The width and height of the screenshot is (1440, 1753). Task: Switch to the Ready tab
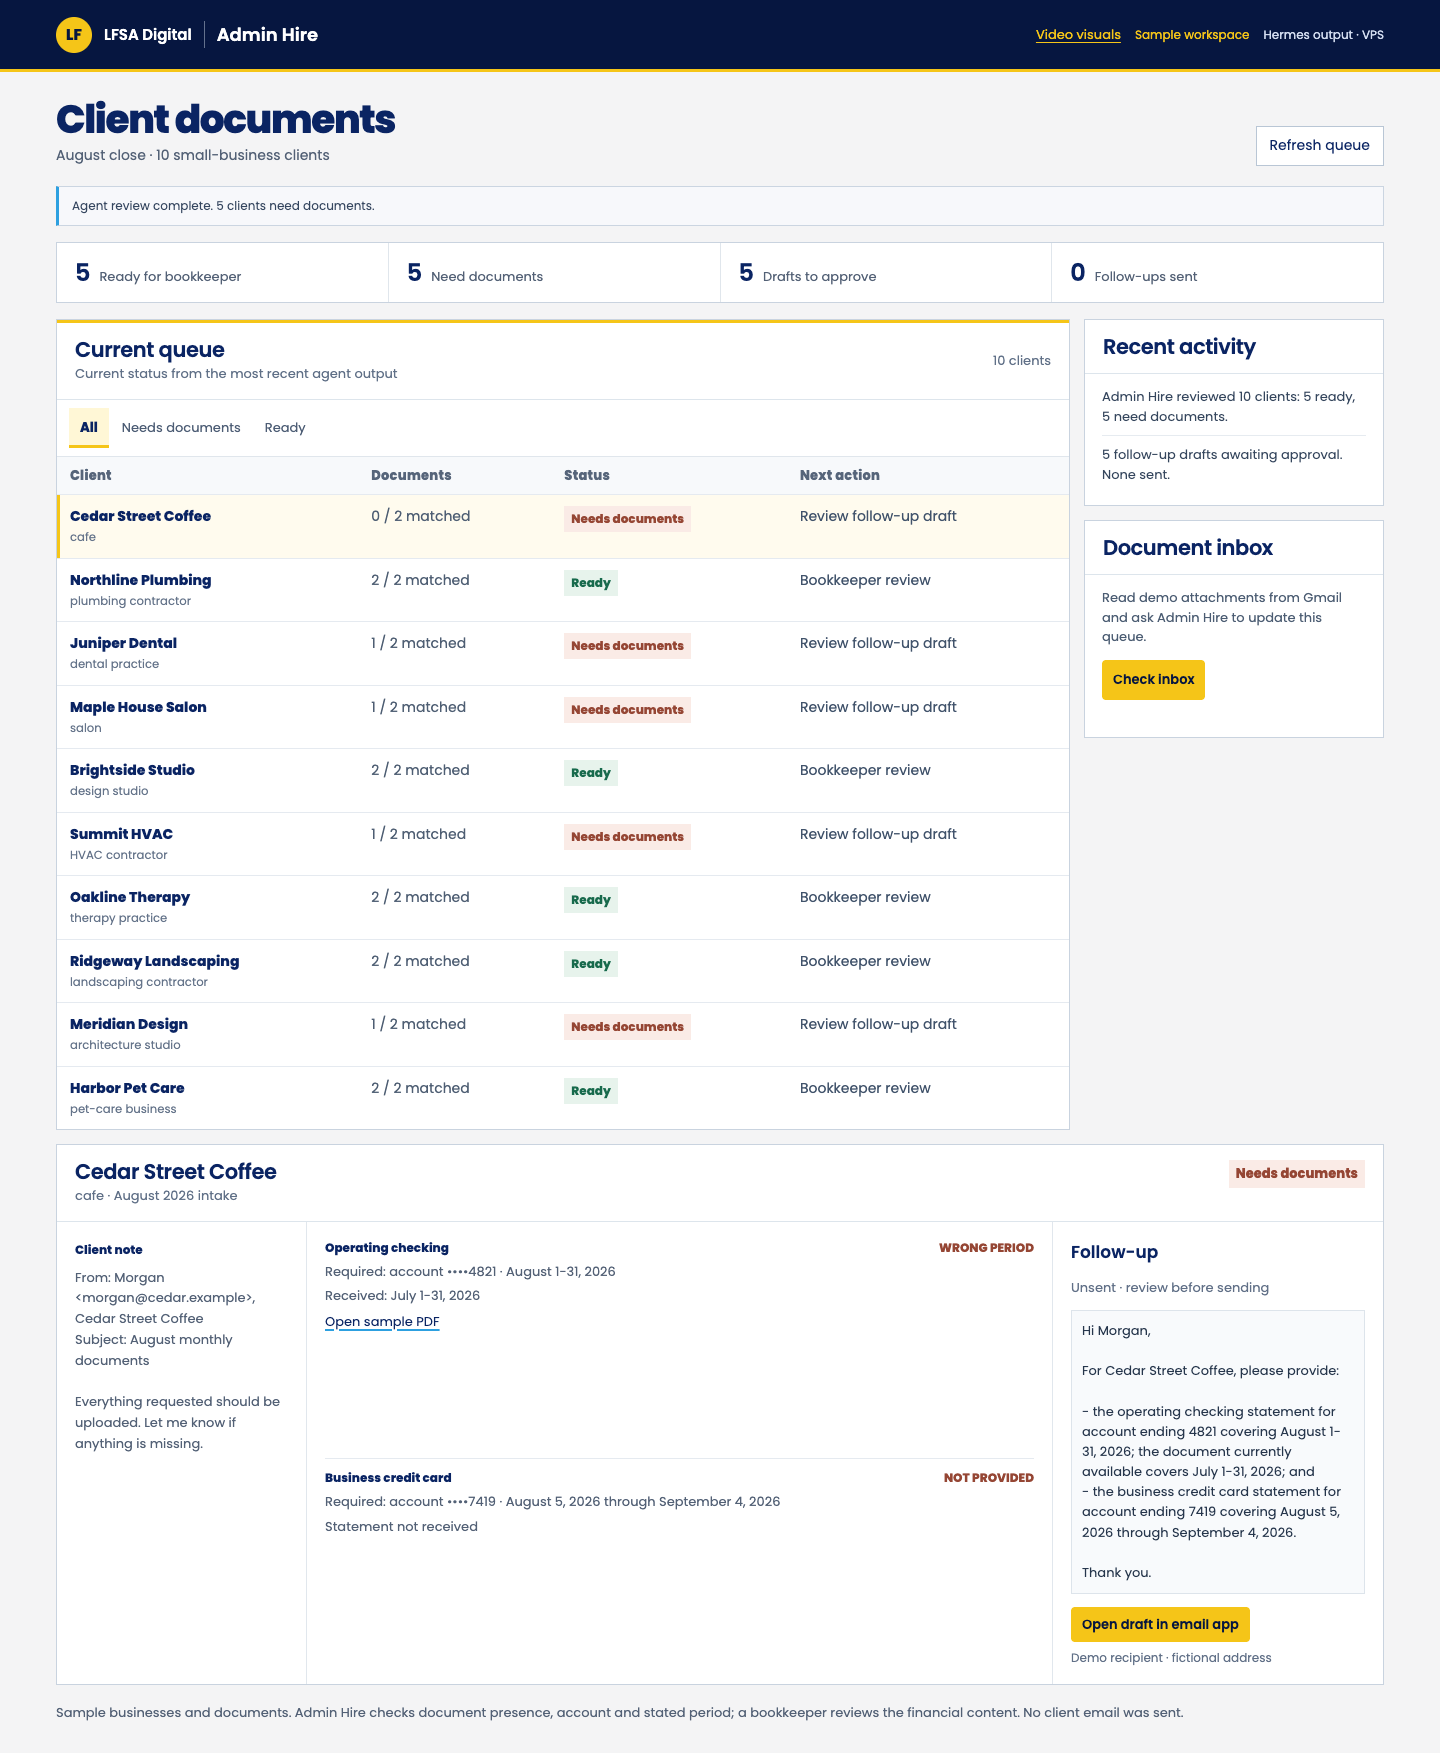(285, 428)
